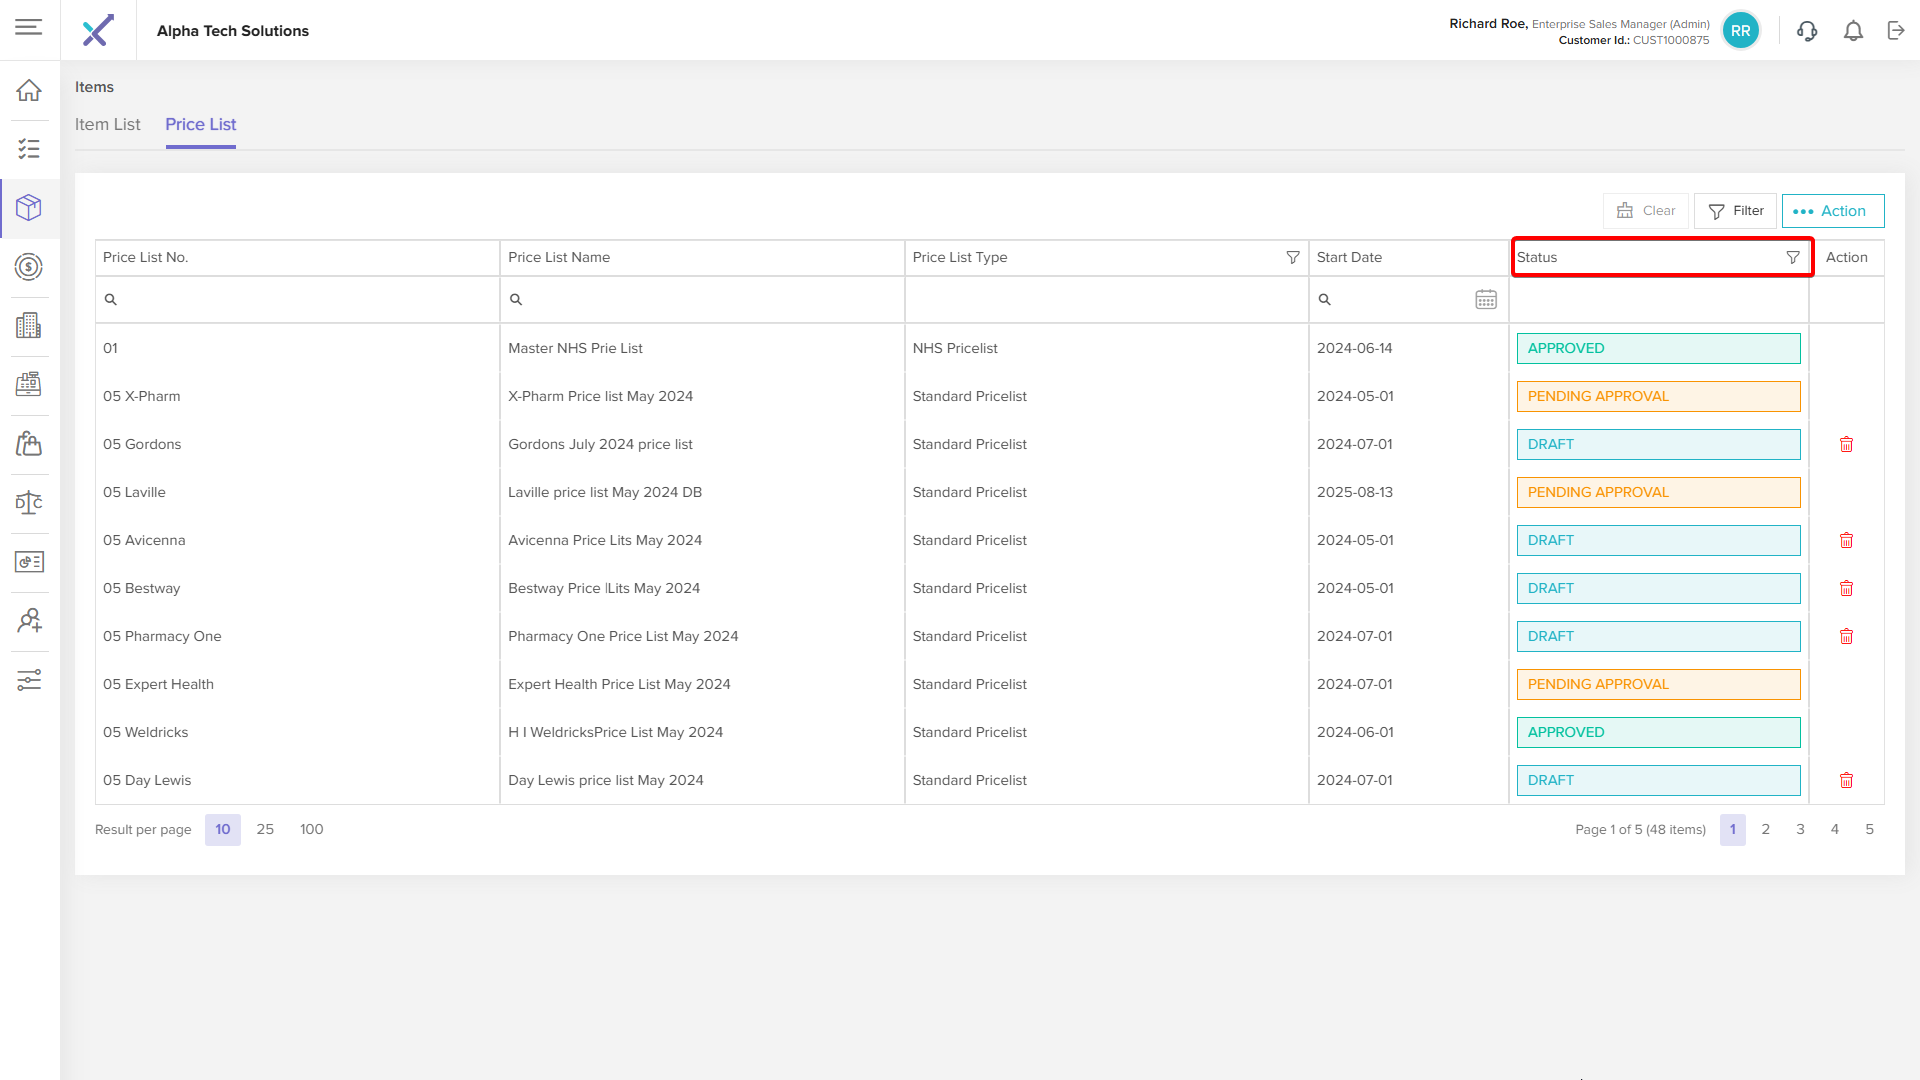Open the dollar coin sidebar icon
The height and width of the screenshot is (1080, 1920).
29,267
